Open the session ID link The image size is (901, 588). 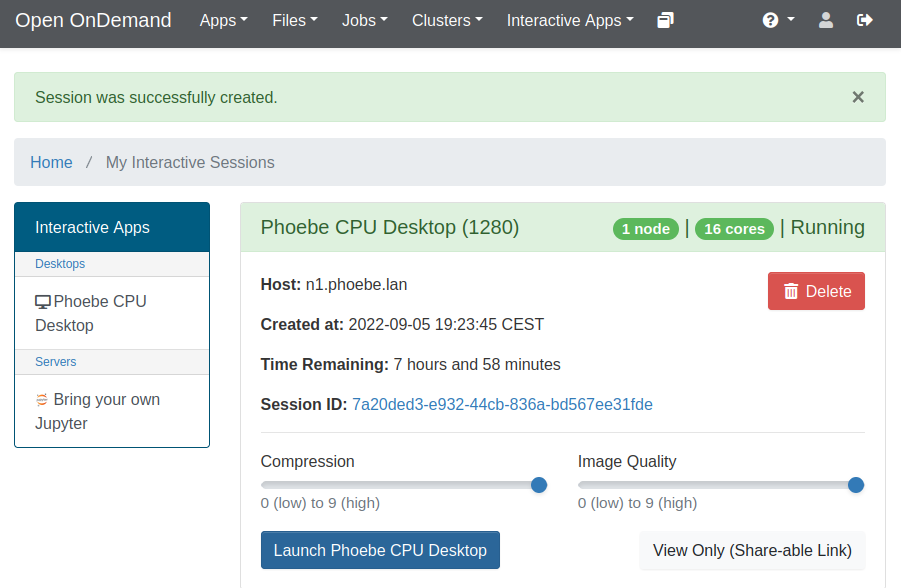click(502, 405)
